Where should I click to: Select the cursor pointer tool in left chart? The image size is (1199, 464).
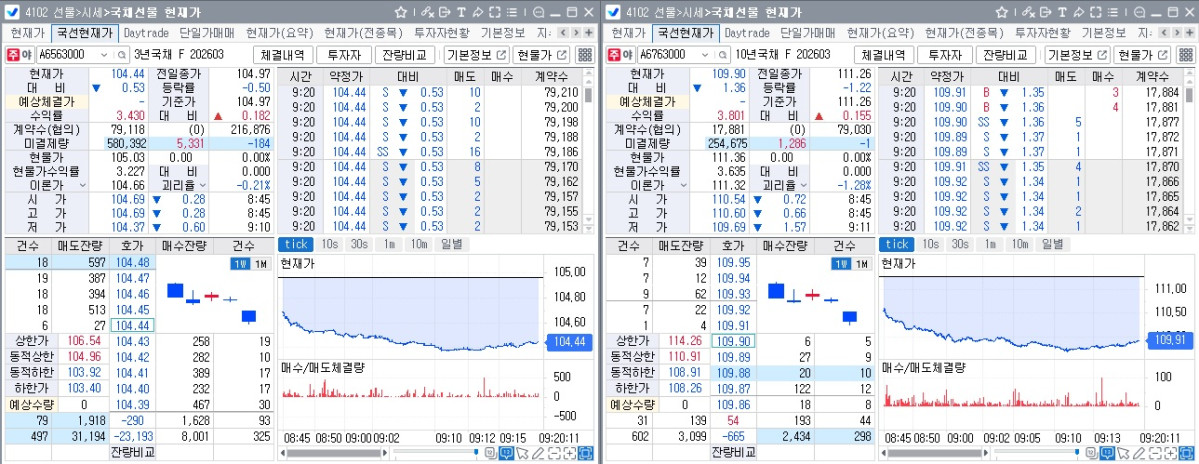tap(522, 453)
